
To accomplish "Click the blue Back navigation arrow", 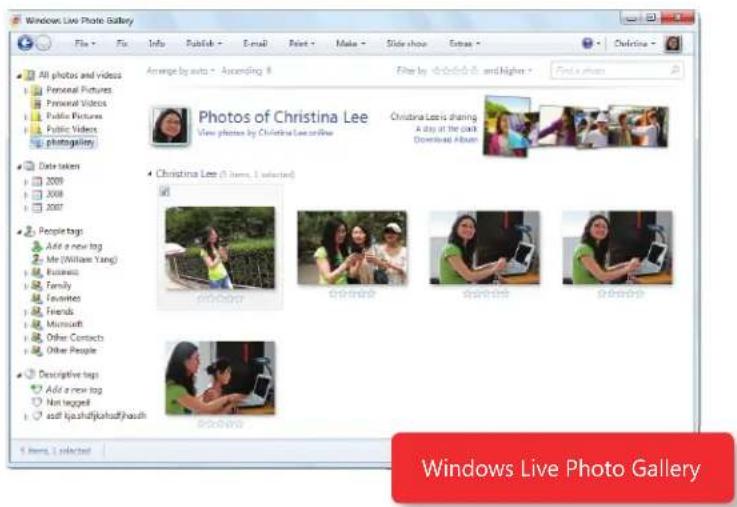I will (x=25, y=43).
